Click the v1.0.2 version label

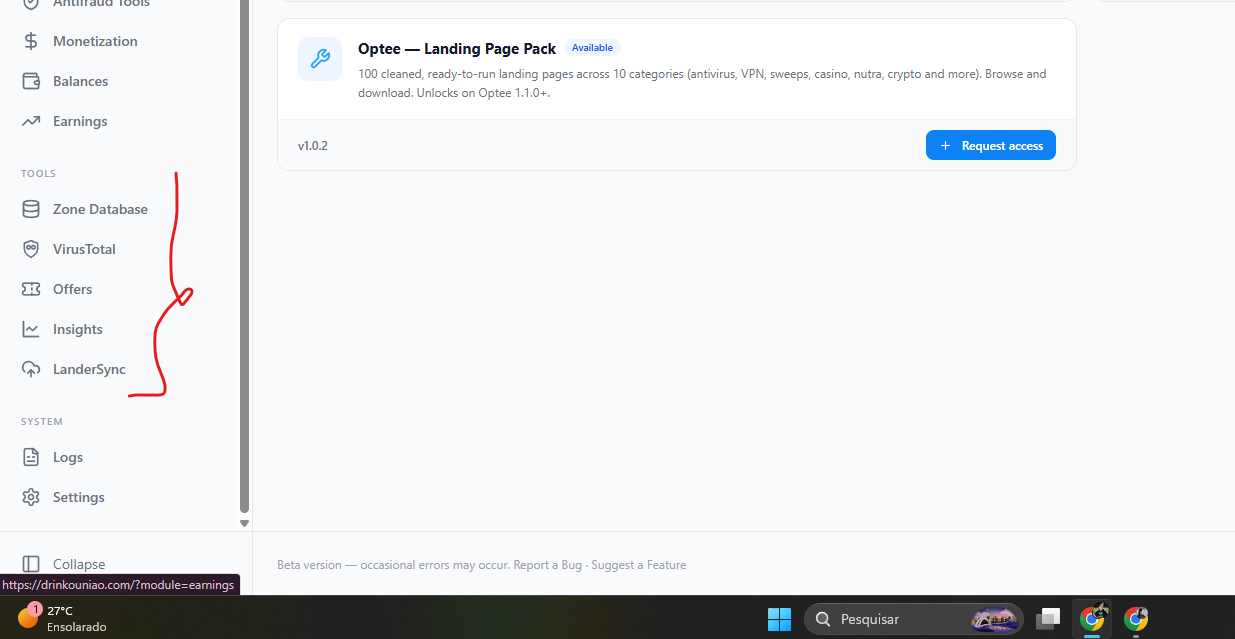(313, 146)
